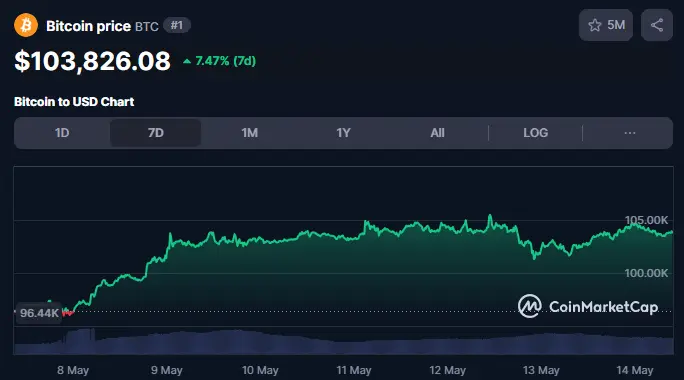The width and height of the screenshot is (684, 380).
Task: Click the 96.44K price label marker
Action: coord(39,313)
